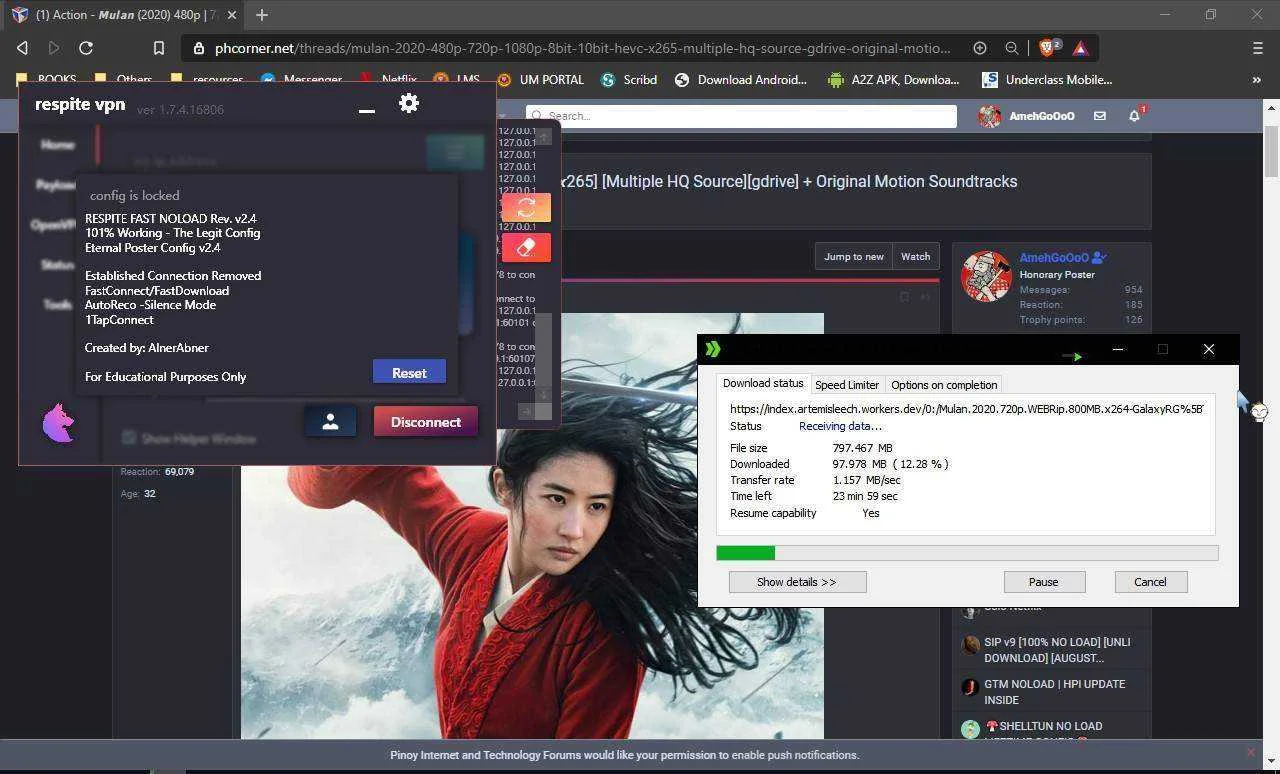Open SIP v9 100% NO LOAD thread

click(x=1057, y=650)
